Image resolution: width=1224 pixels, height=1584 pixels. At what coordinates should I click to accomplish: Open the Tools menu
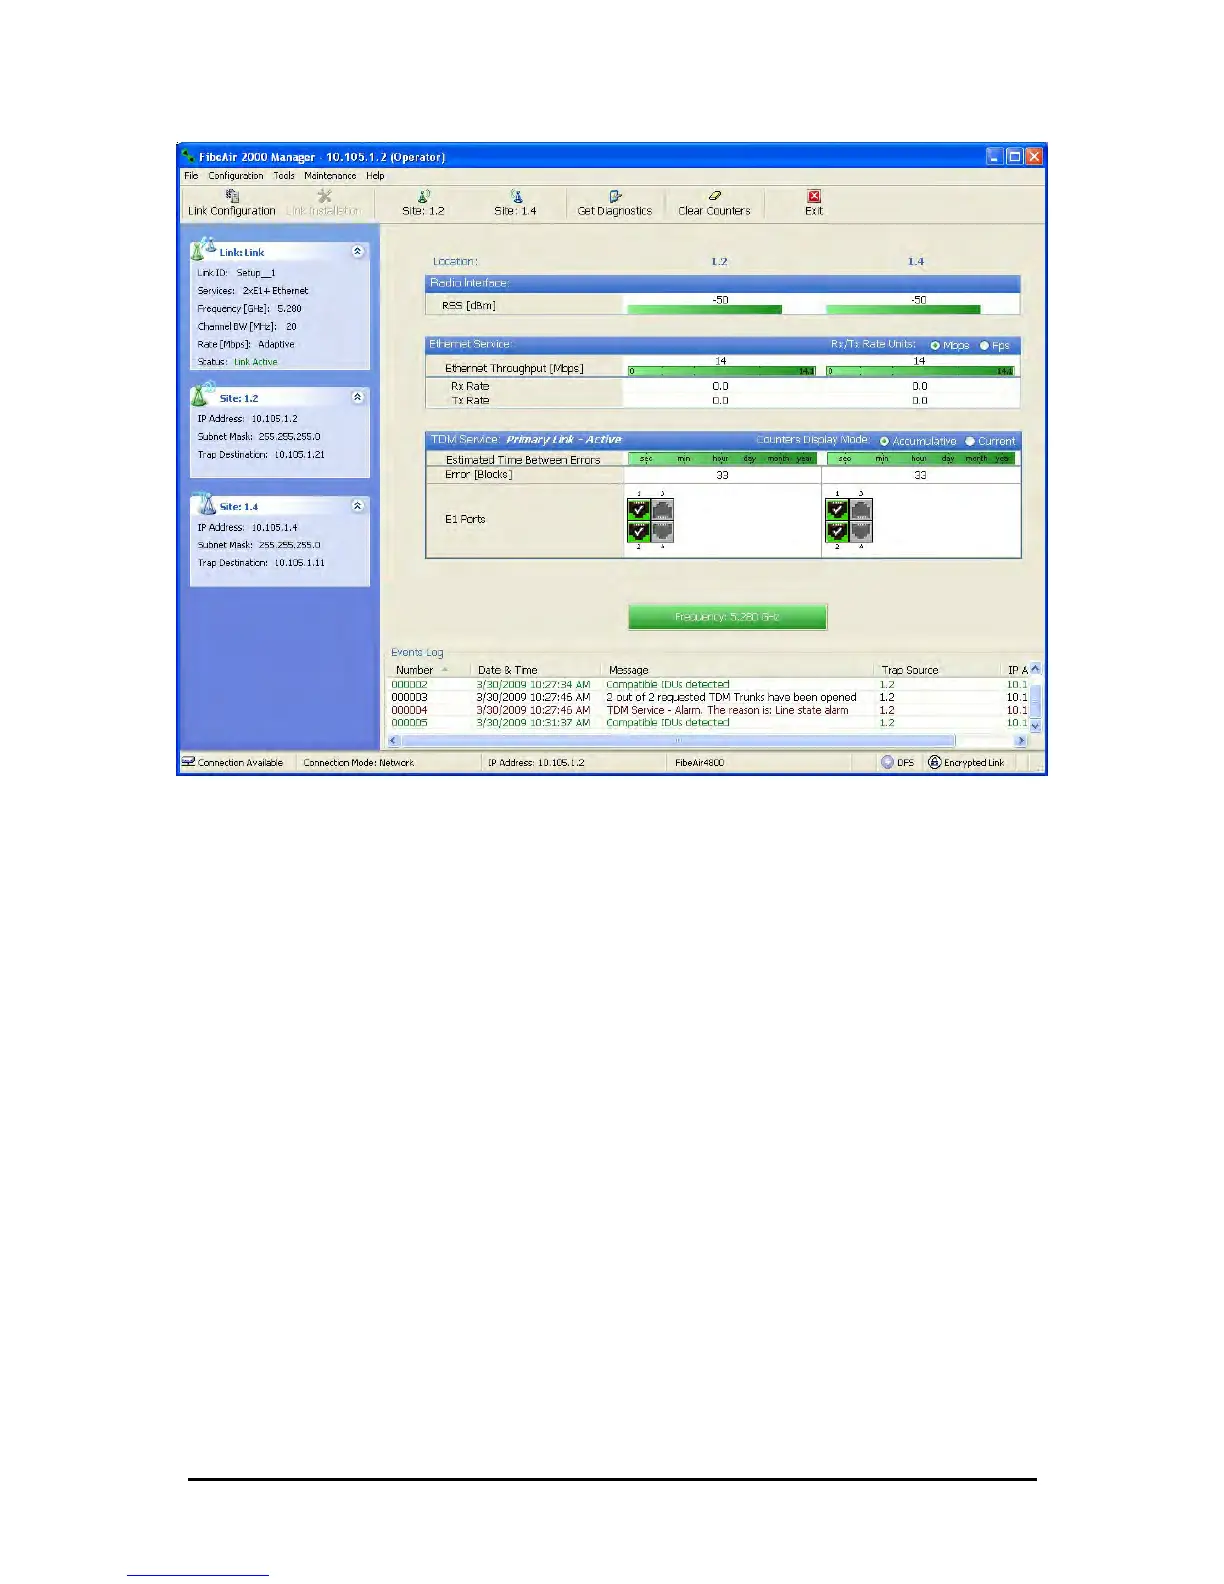pos(285,176)
